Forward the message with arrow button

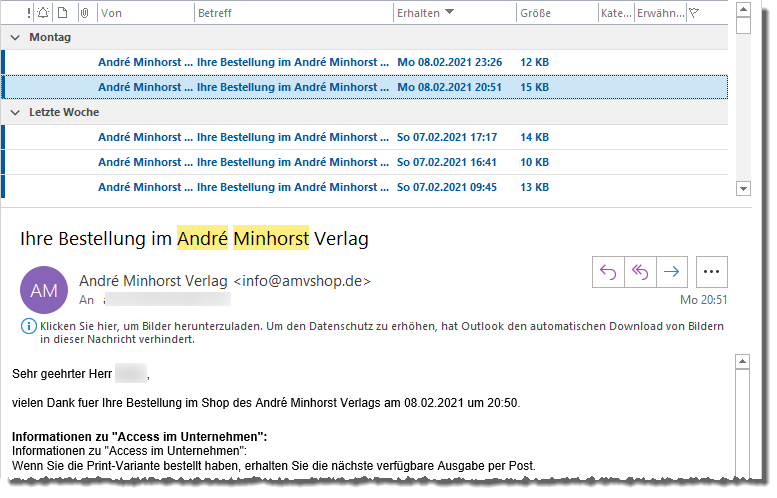pos(671,272)
